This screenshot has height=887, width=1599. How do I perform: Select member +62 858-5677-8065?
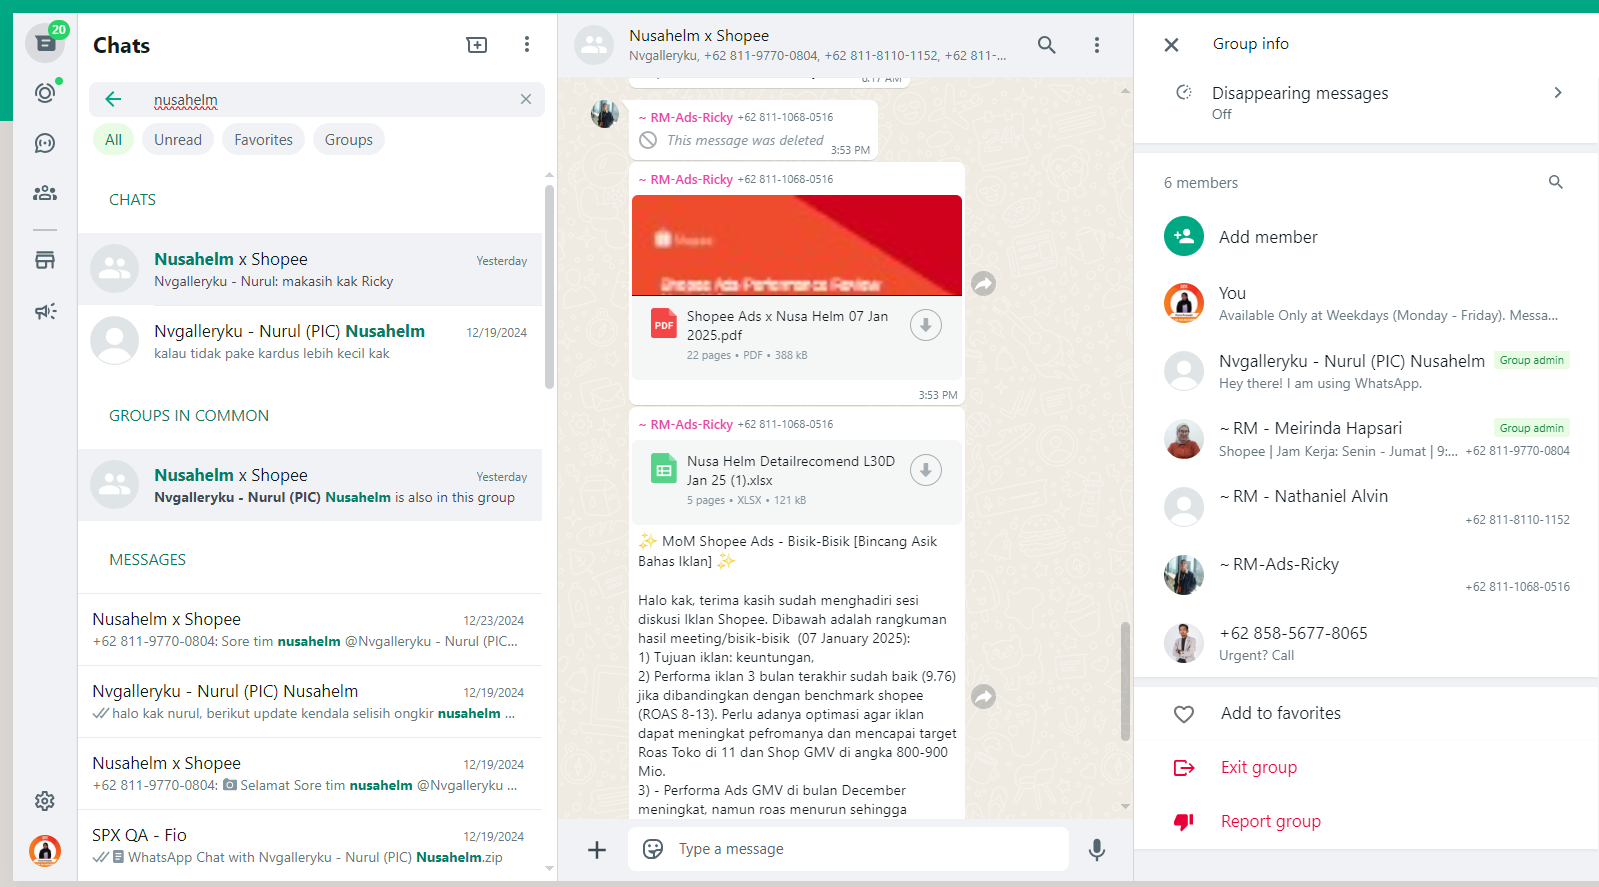(1366, 643)
